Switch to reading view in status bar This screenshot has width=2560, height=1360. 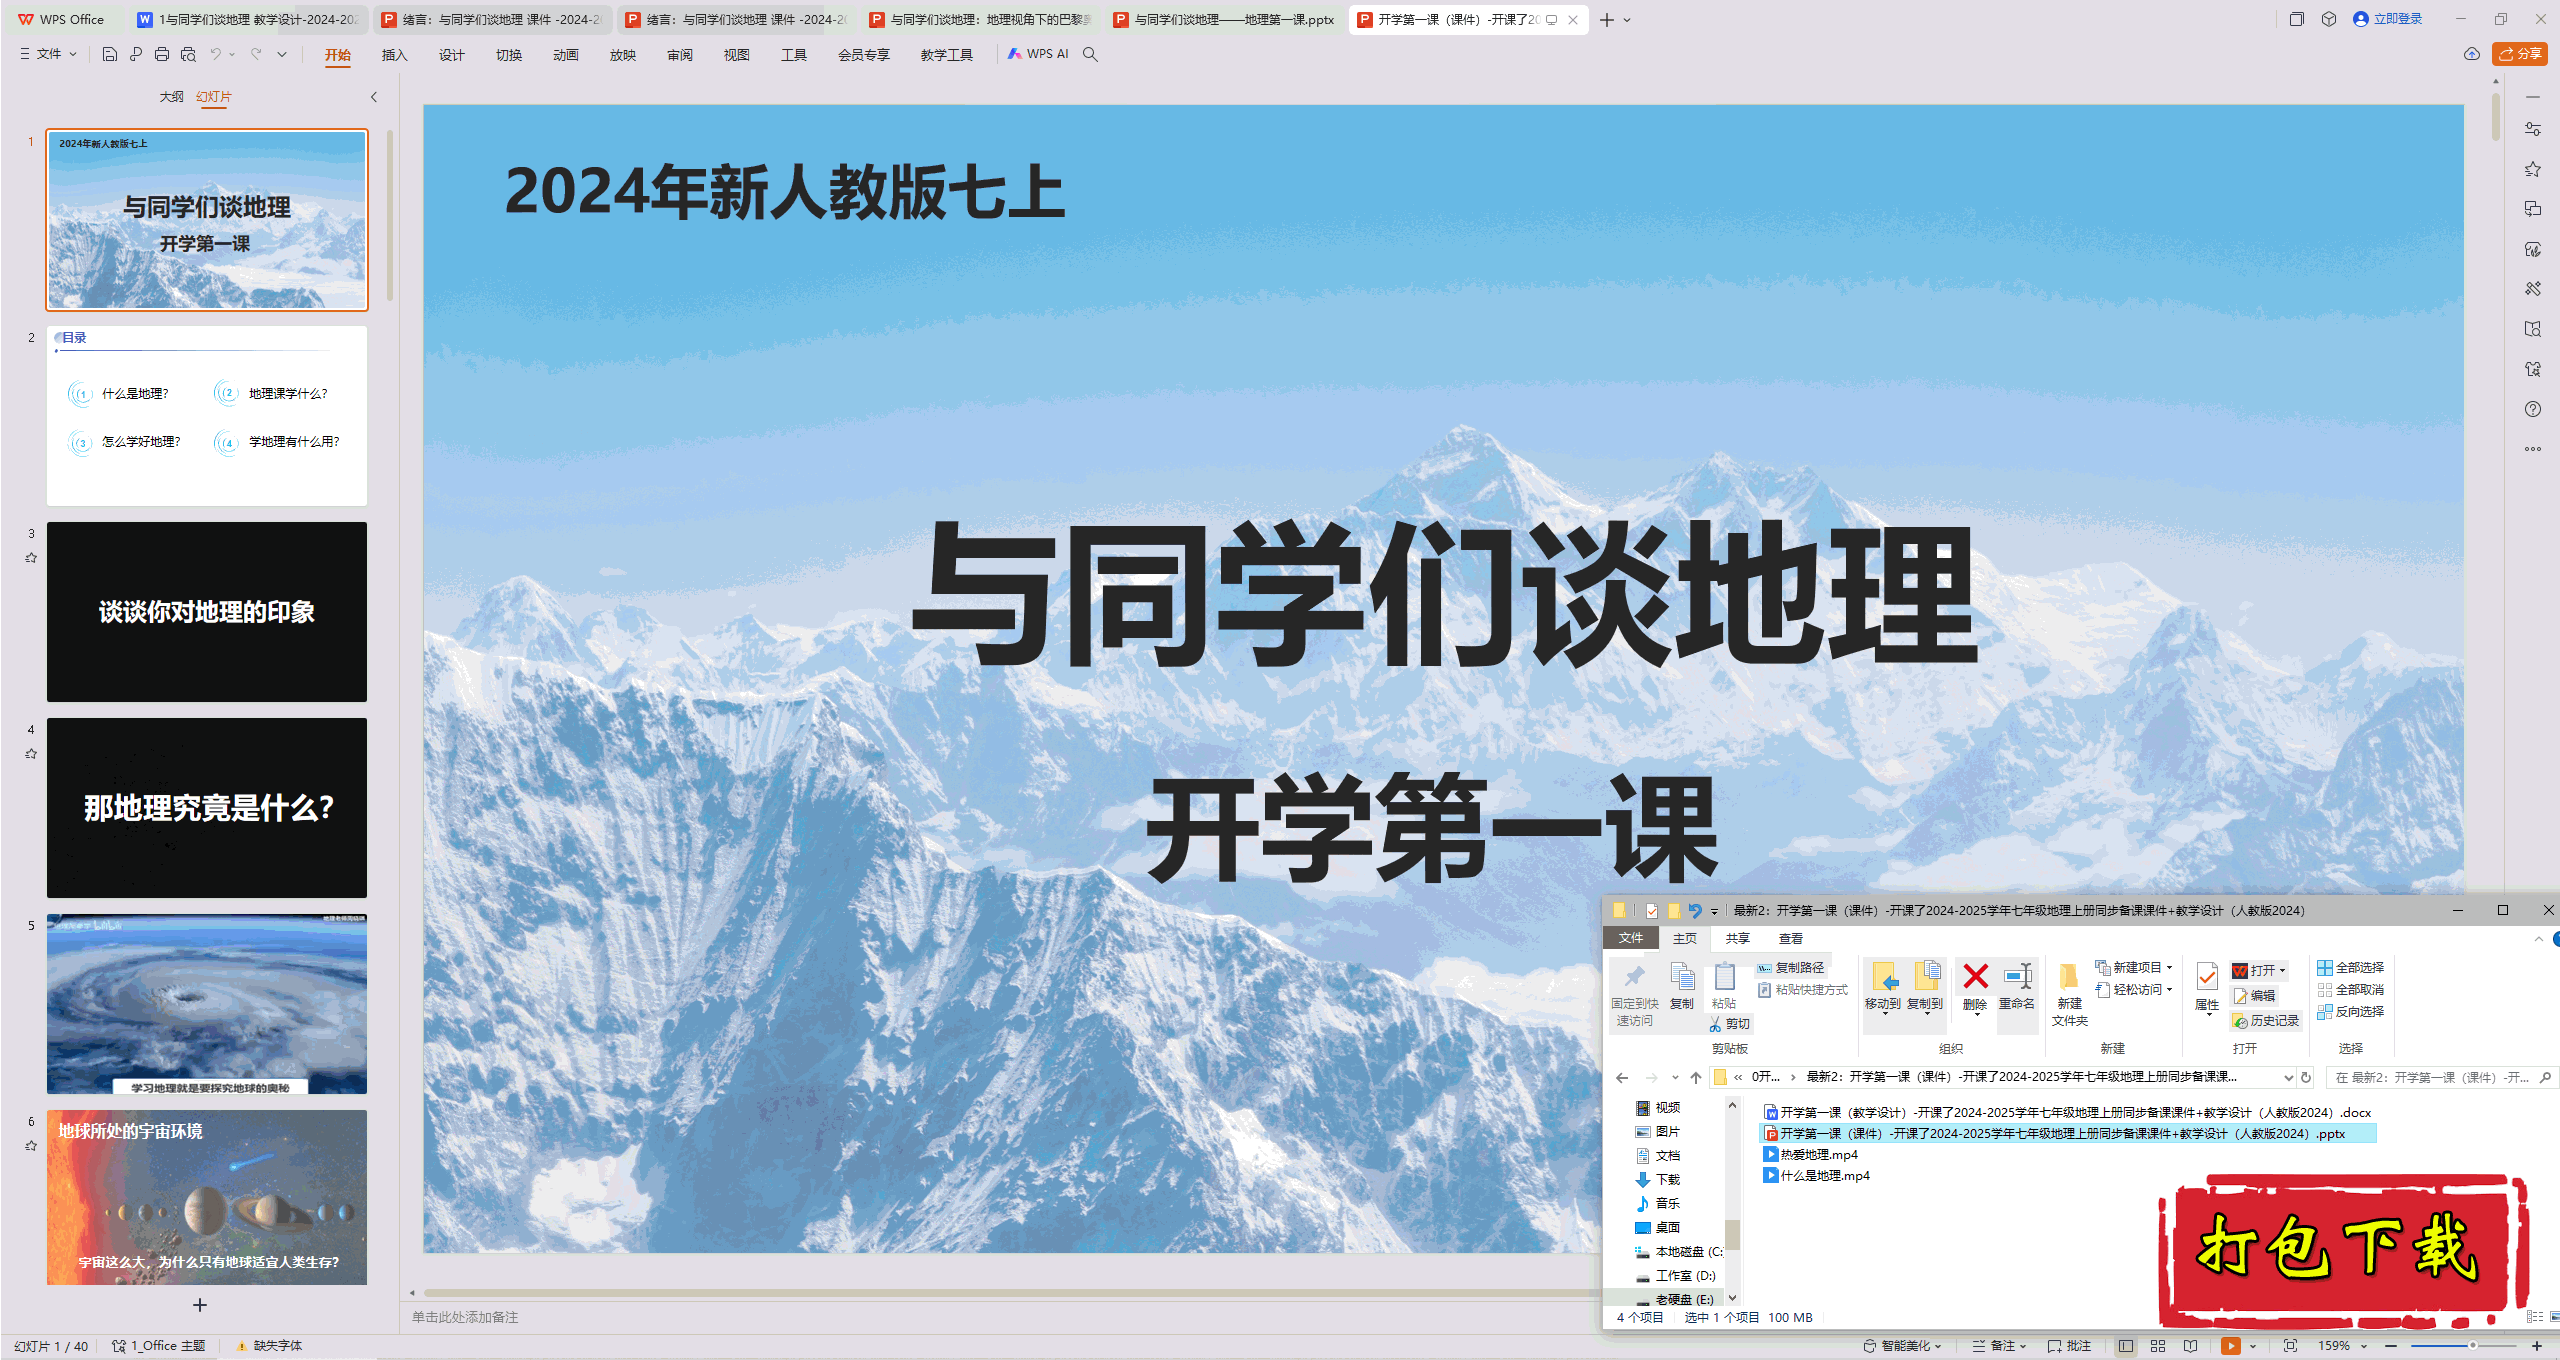tap(2191, 1346)
